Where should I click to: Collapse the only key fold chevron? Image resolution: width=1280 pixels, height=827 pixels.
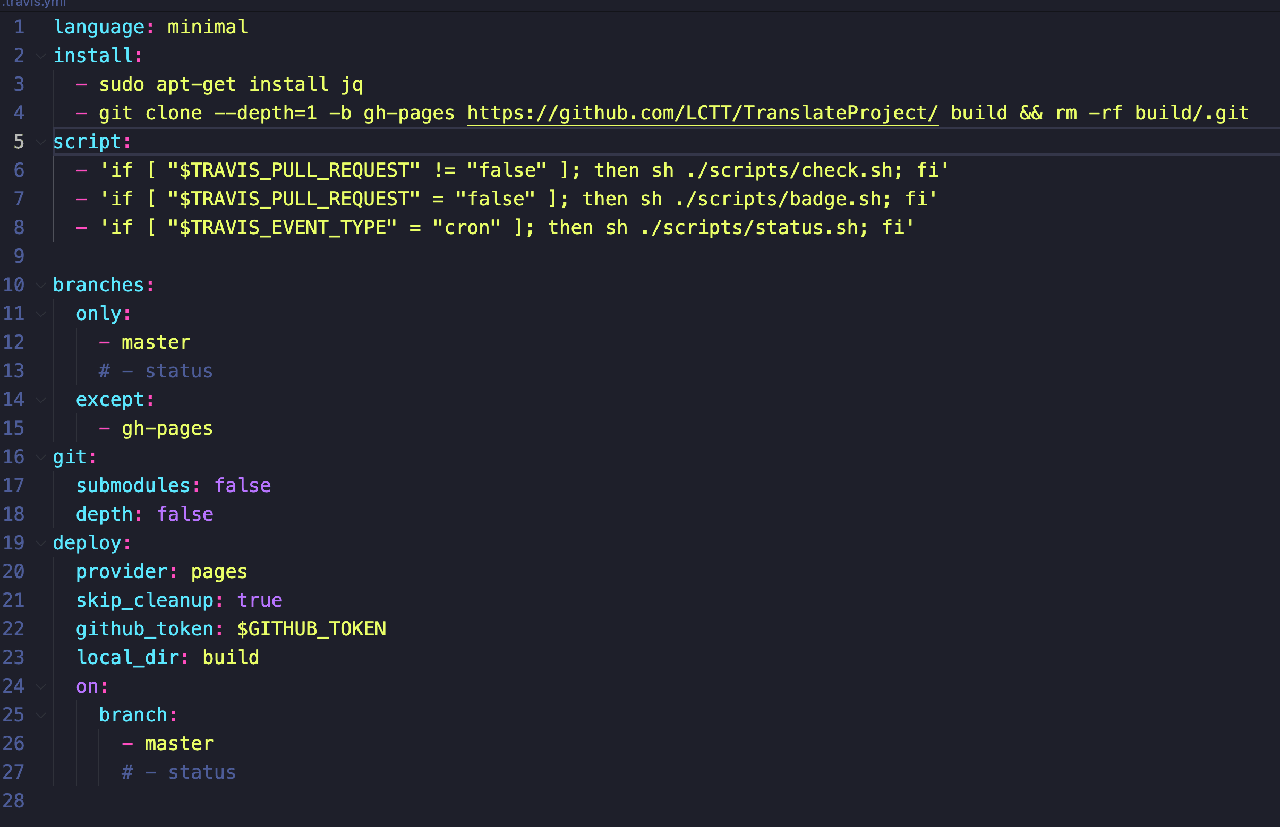[x=40, y=314]
